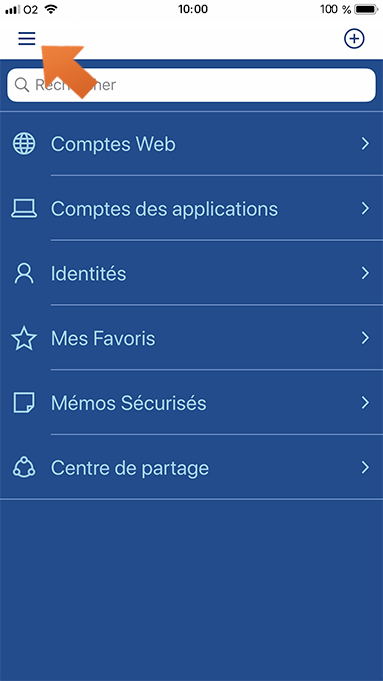This screenshot has width=383, height=681.
Task: Focus the Rechercher search field
Action: (192, 85)
